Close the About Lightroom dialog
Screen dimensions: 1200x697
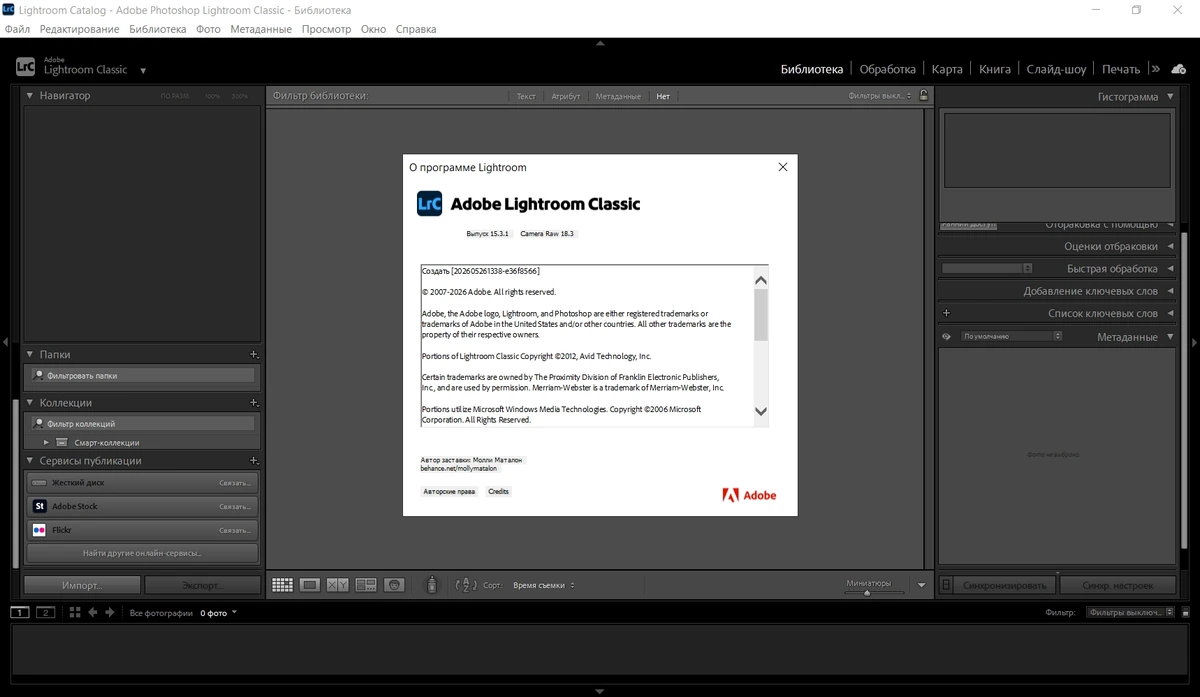click(x=783, y=167)
